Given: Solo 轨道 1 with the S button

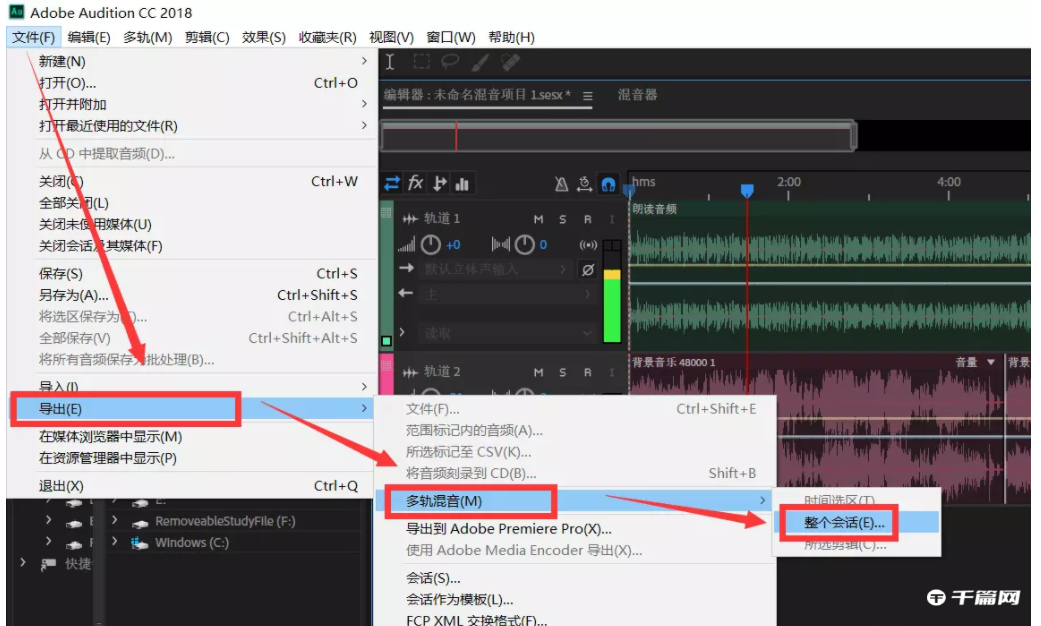Looking at the screenshot, I should click(x=562, y=220).
